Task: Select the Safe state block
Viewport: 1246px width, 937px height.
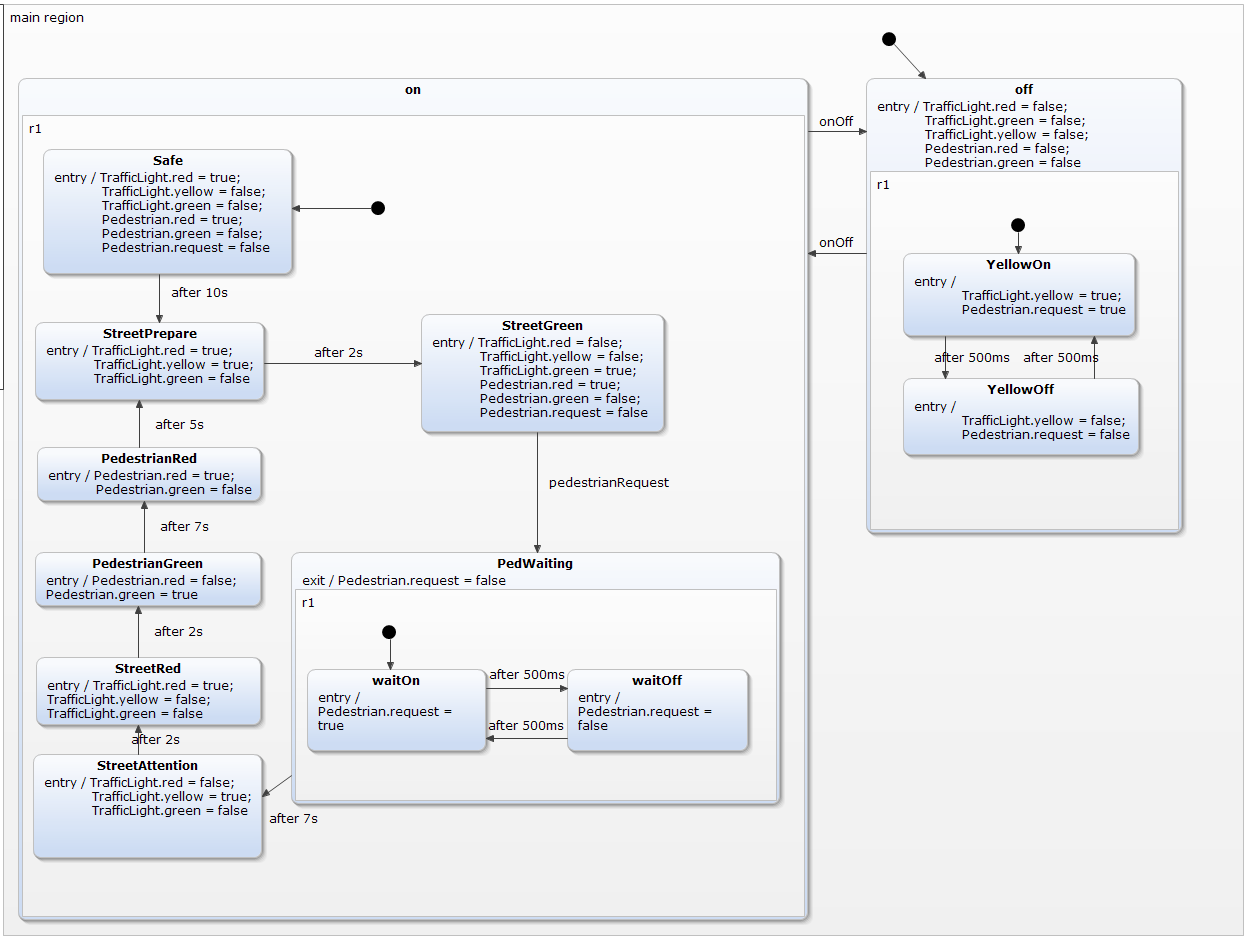Action: tap(167, 210)
